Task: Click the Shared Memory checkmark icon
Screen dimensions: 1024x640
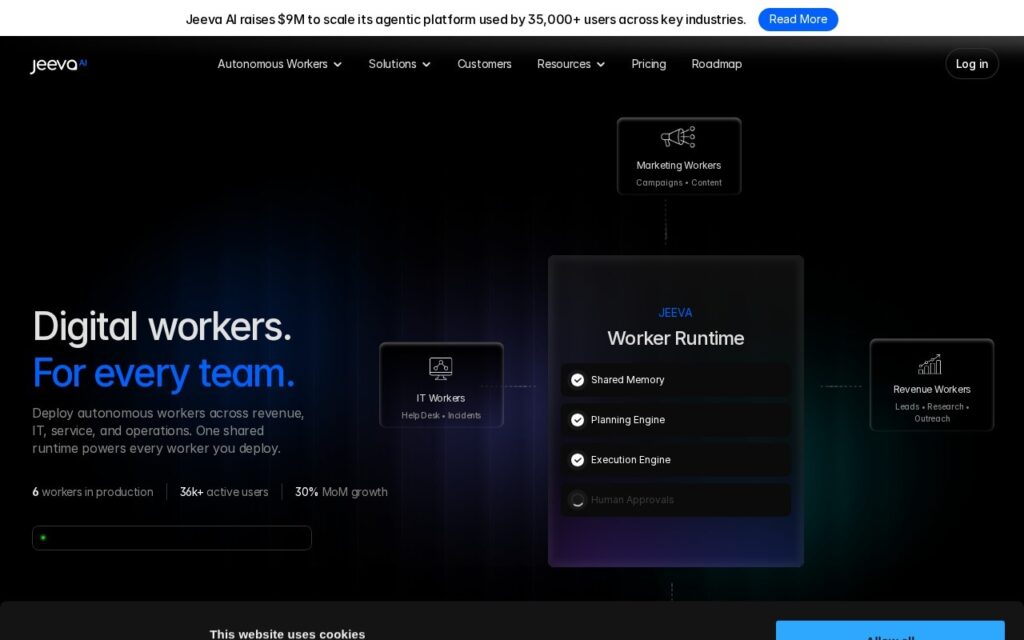Action: tap(577, 380)
